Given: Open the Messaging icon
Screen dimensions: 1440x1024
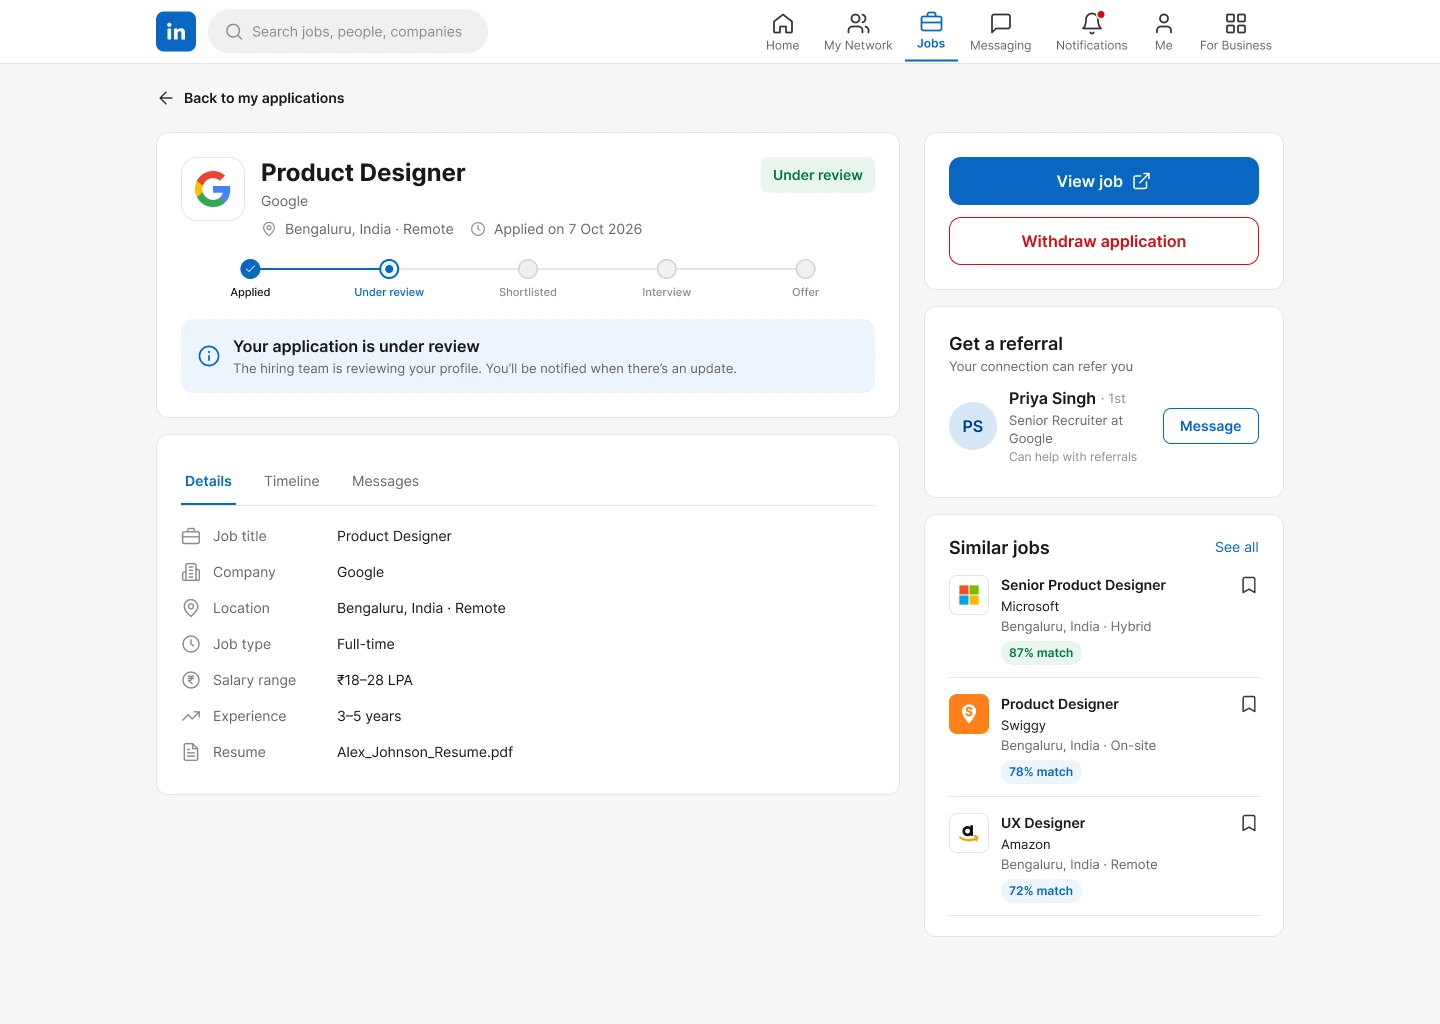Looking at the screenshot, I should point(1000,32).
